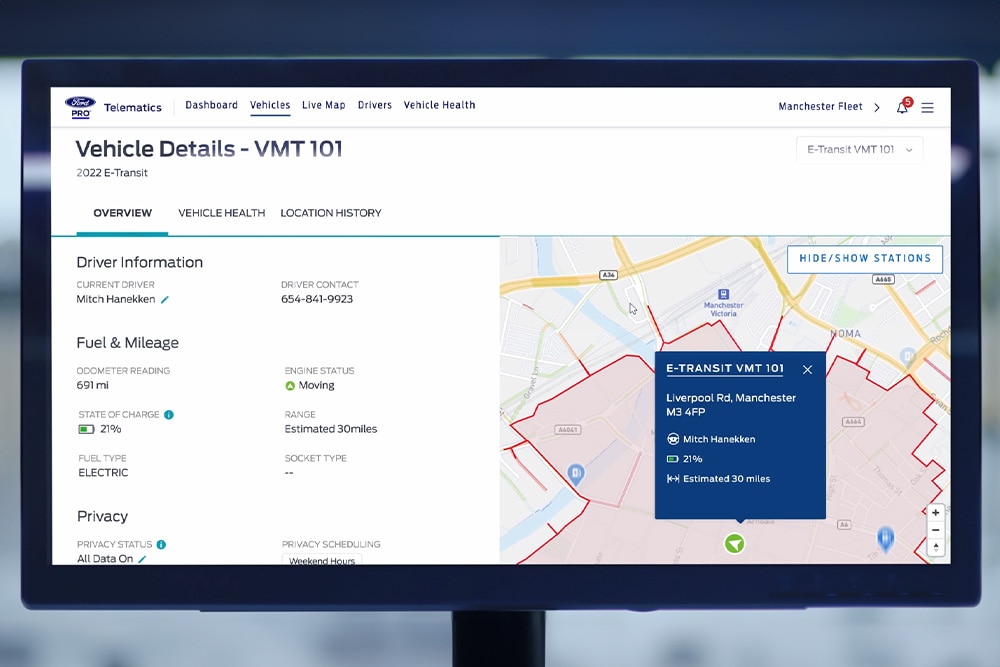The width and height of the screenshot is (1000, 667).
Task: Select the Location History tab
Action: click(x=332, y=213)
